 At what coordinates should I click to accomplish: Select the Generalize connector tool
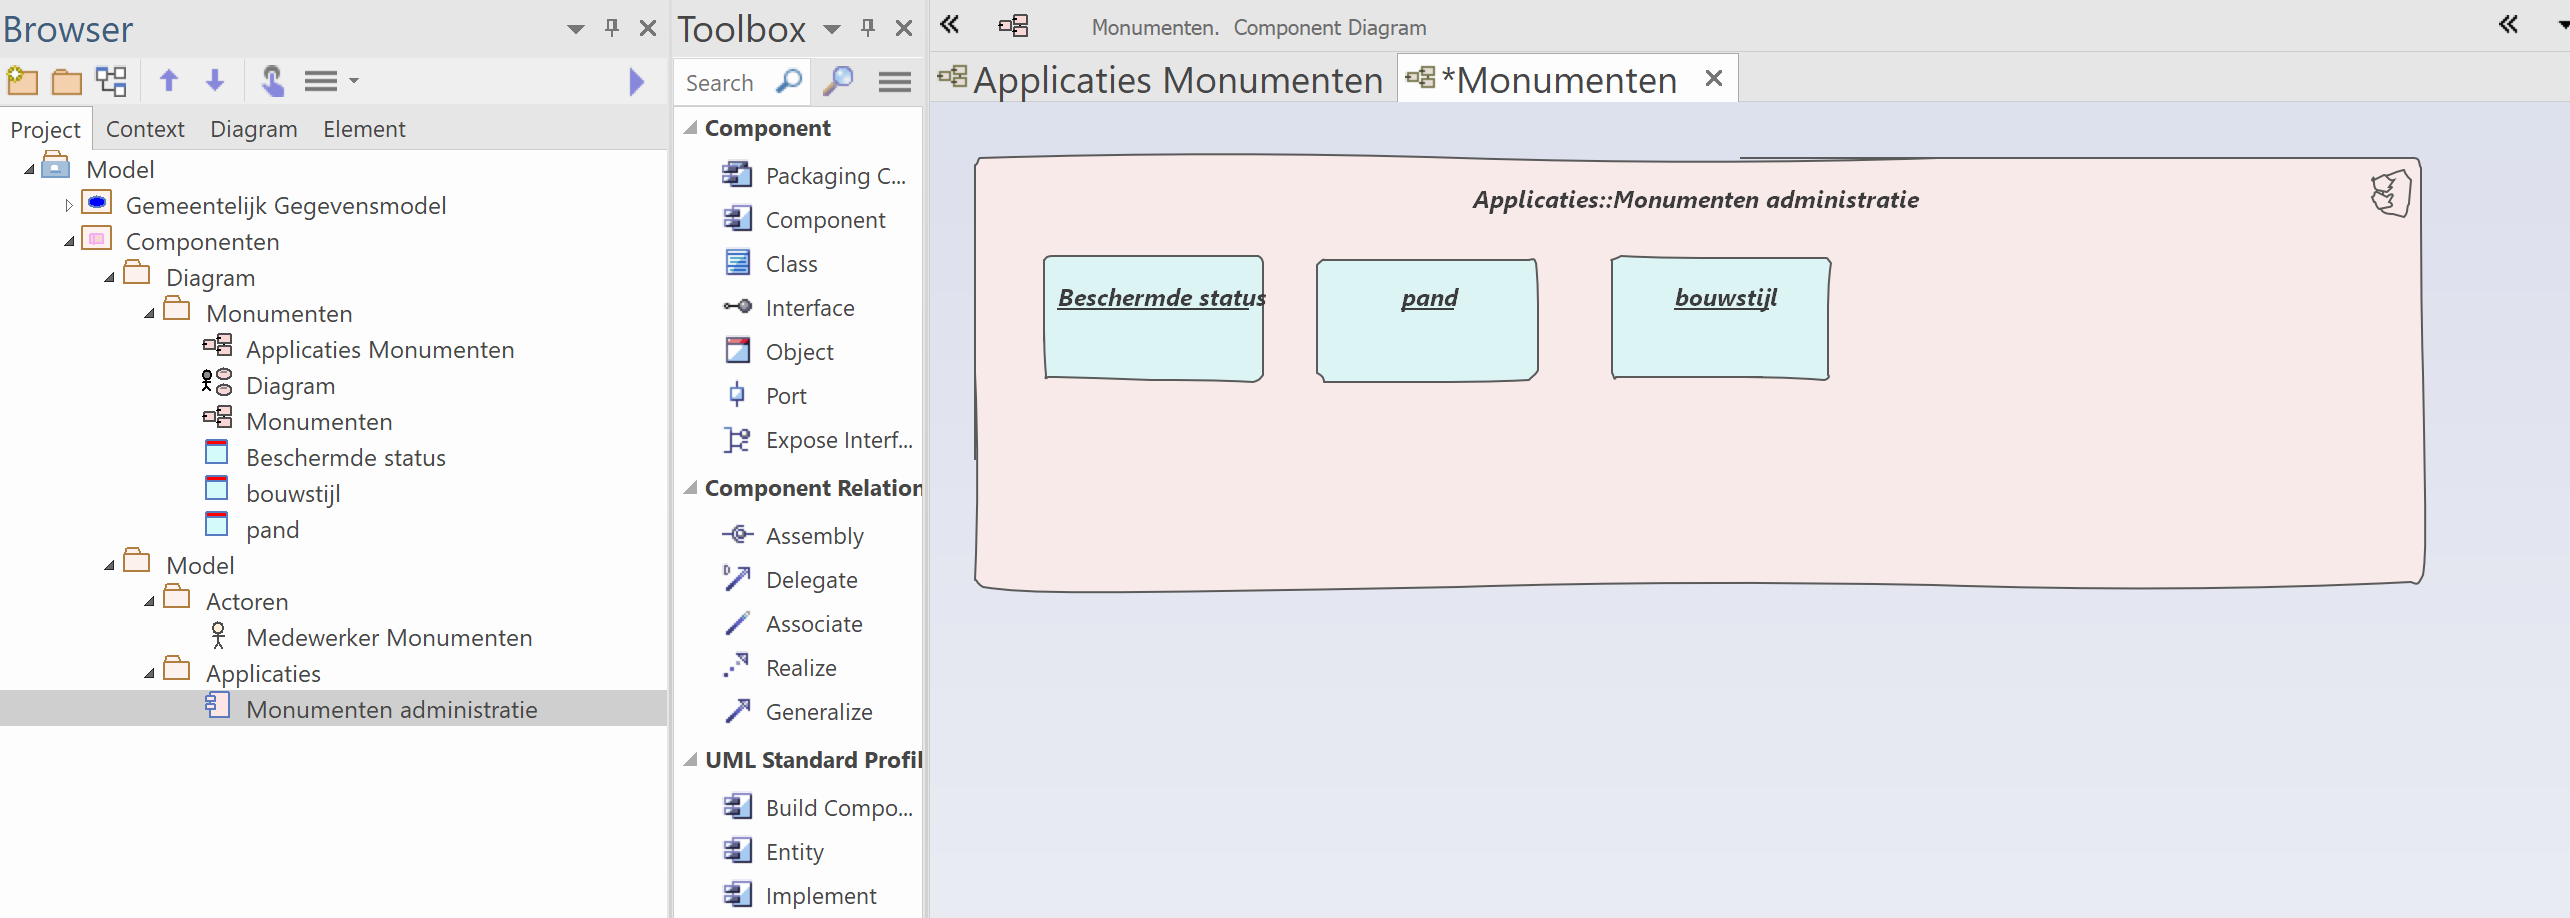pyautogui.click(x=818, y=712)
